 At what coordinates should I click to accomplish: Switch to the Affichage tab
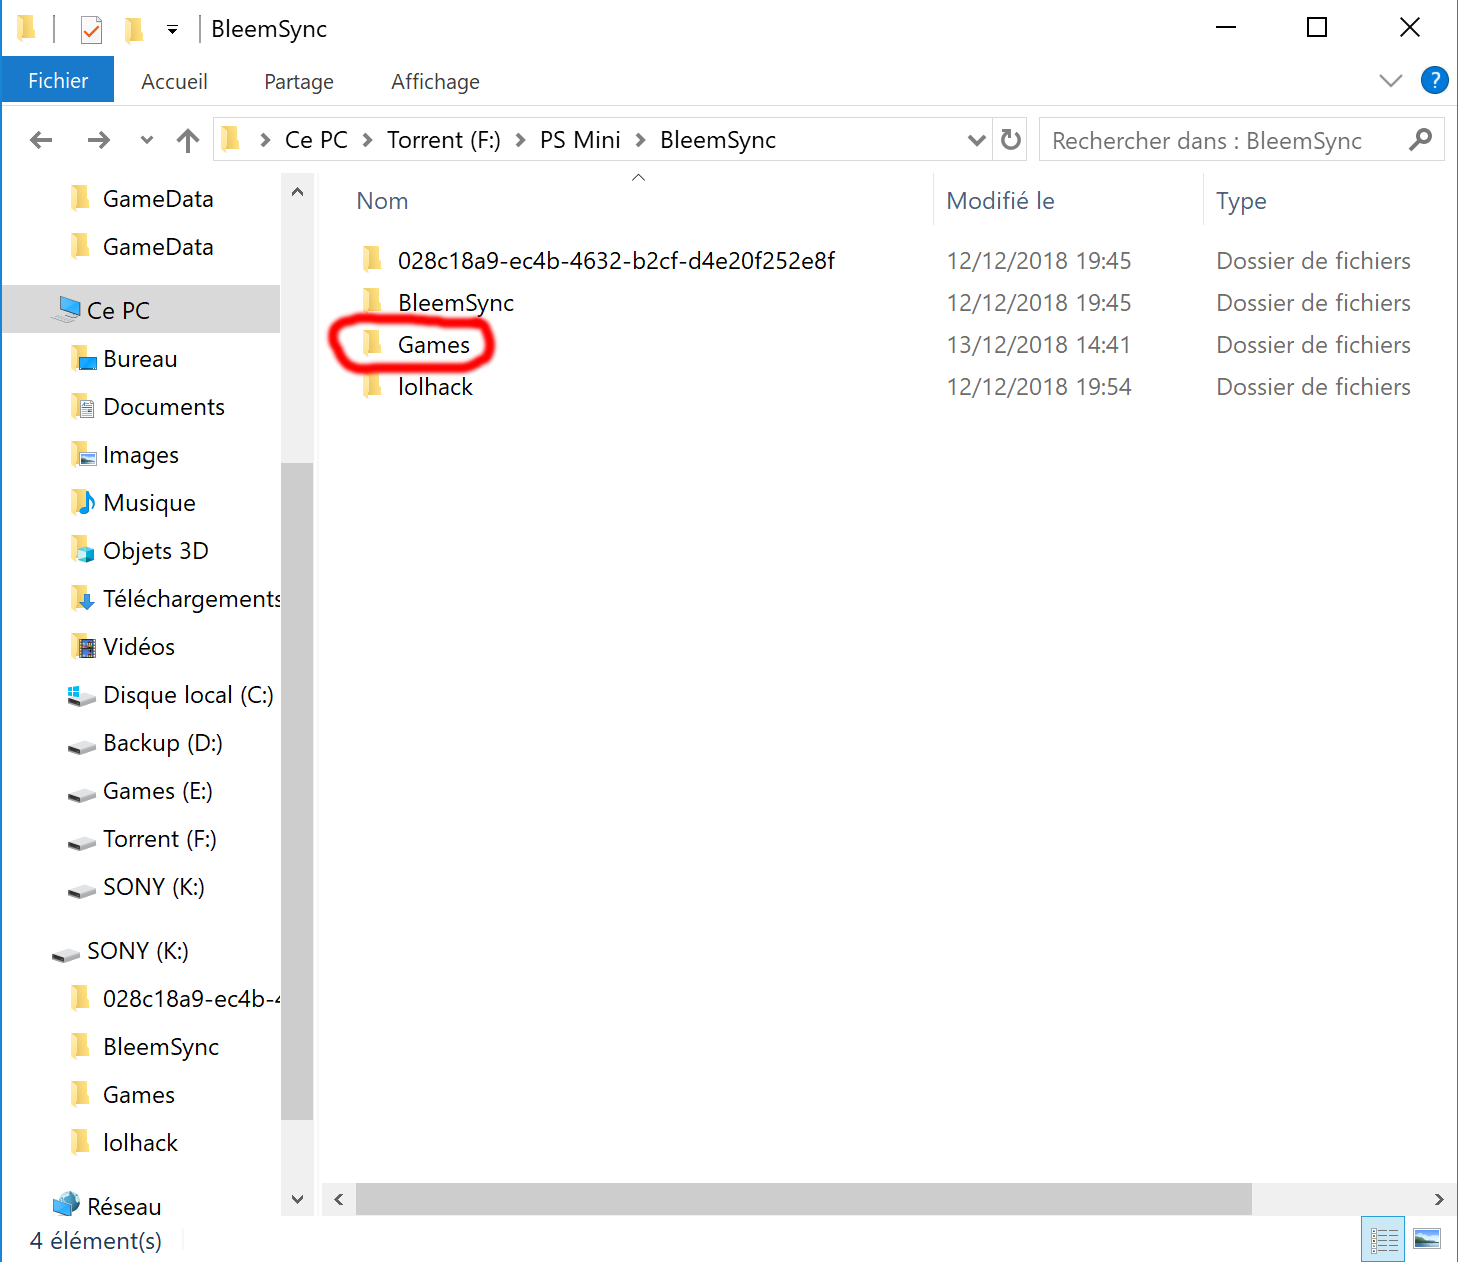pyautogui.click(x=435, y=82)
